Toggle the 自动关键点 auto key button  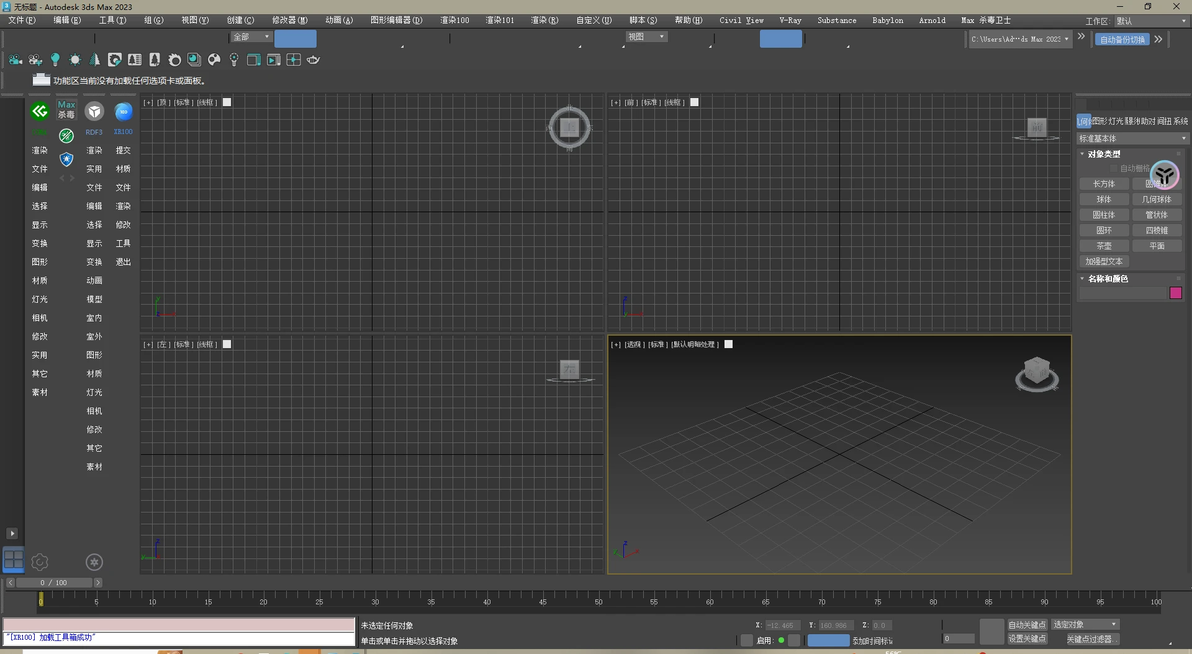coord(1027,624)
